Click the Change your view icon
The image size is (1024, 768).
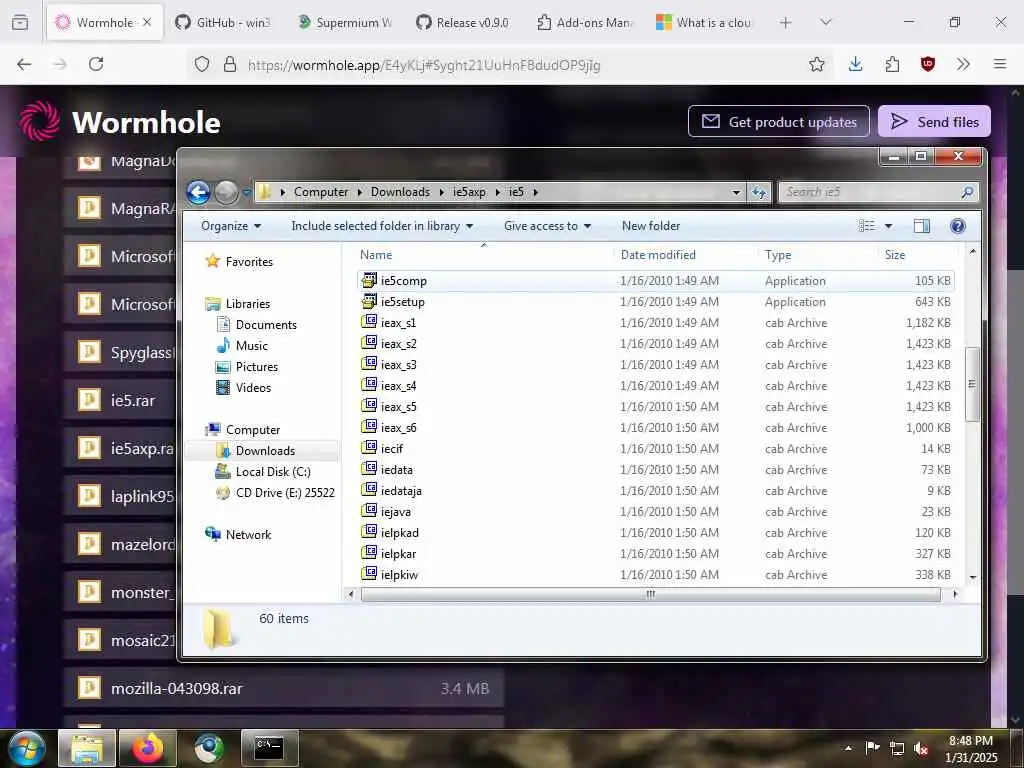867,226
